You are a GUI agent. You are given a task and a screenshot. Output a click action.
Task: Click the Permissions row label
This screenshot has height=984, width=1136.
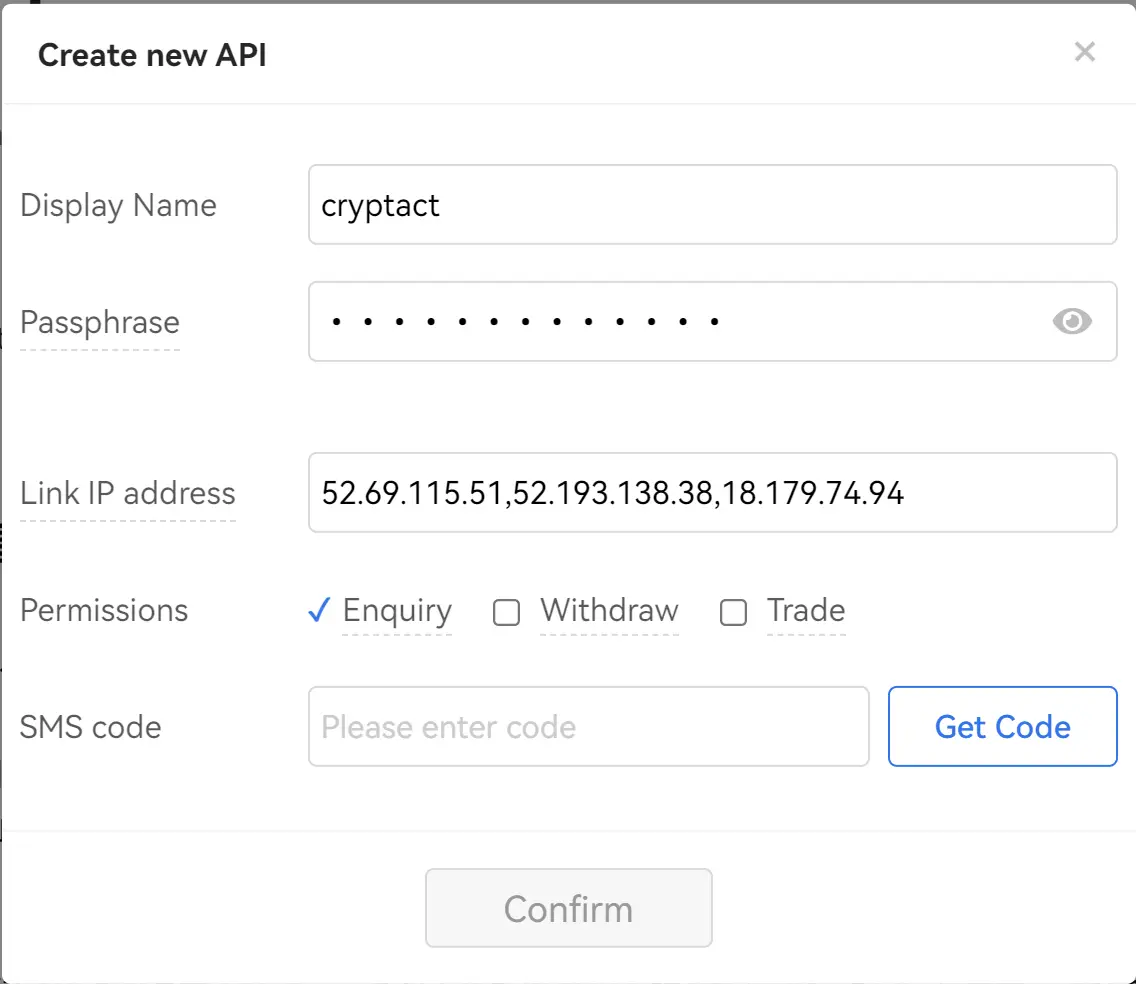click(x=103, y=611)
